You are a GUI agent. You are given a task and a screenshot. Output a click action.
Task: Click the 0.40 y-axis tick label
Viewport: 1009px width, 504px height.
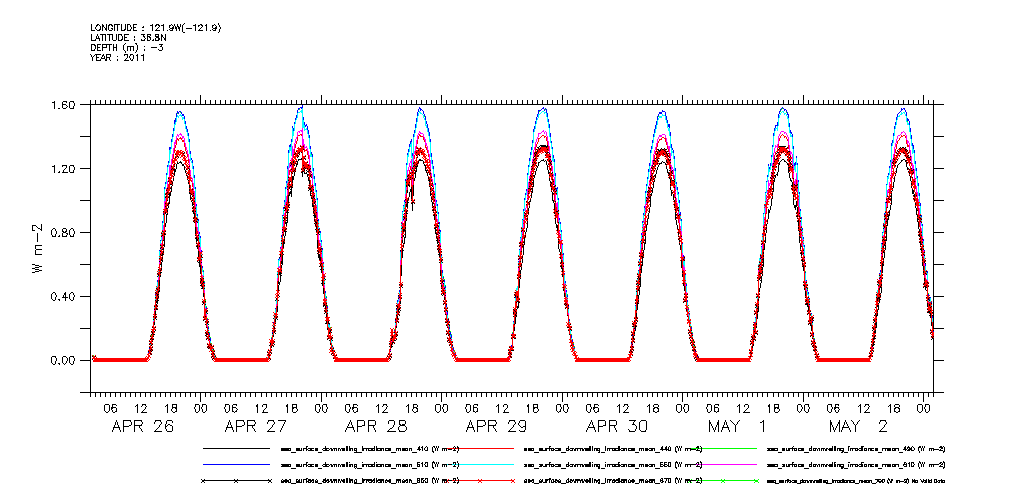click(x=64, y=297)
